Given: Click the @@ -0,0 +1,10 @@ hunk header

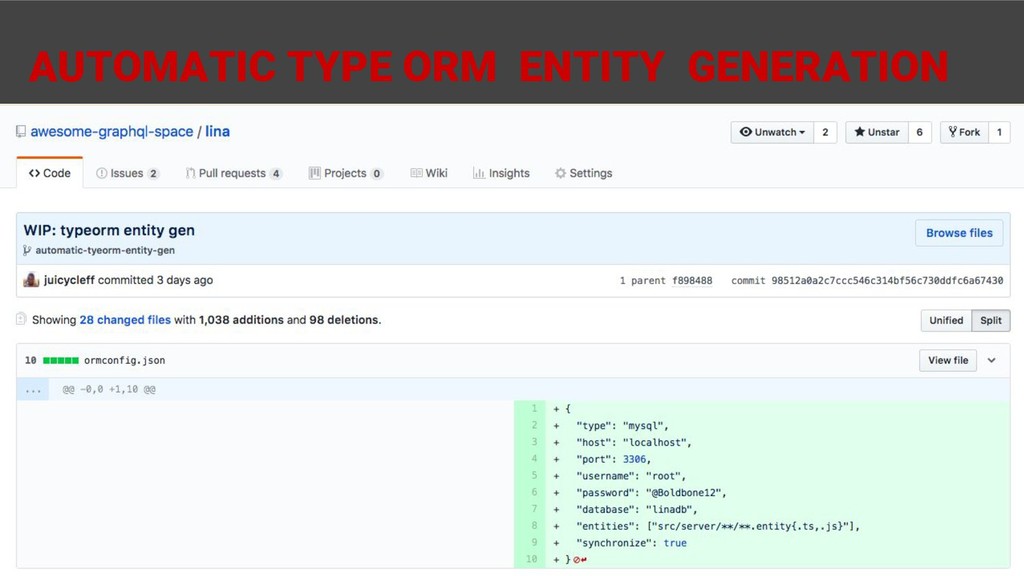Looking at the screenshot, I should click(x=109, y=389).
